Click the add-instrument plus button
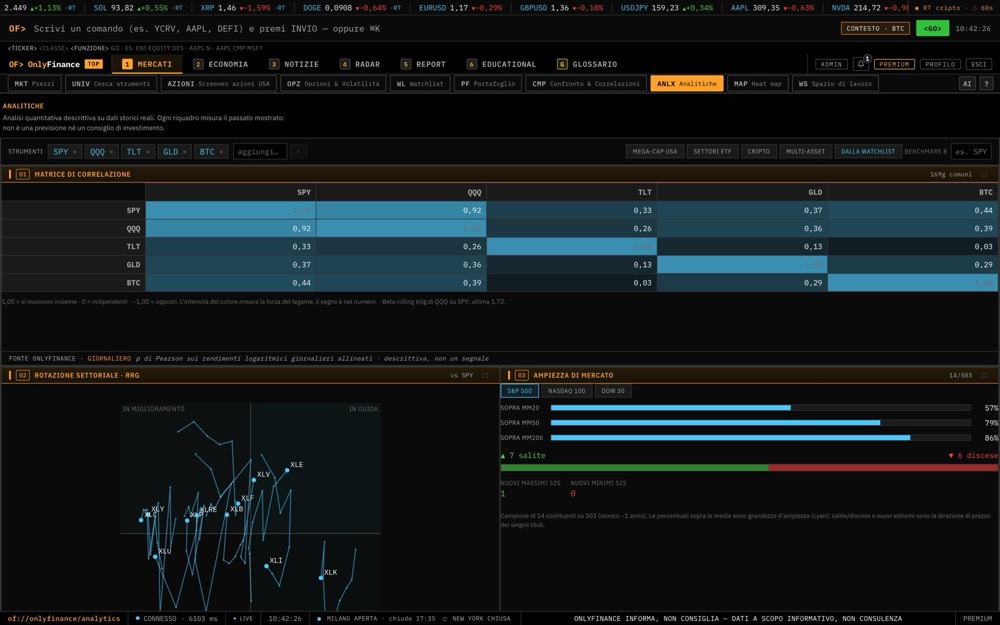 click(298, 152)
